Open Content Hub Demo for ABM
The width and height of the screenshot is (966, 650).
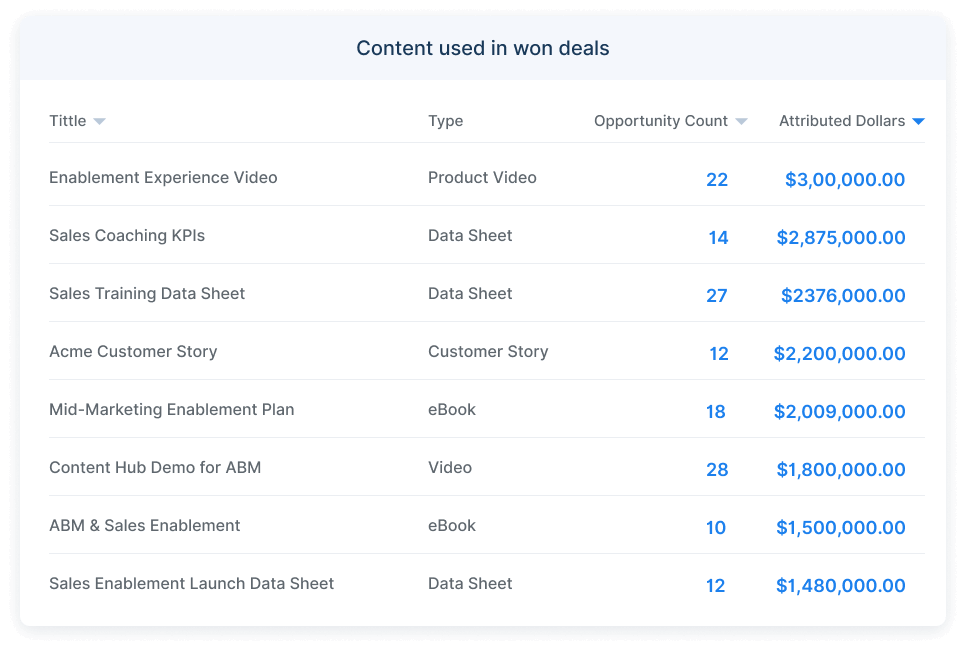pos(155,468)
